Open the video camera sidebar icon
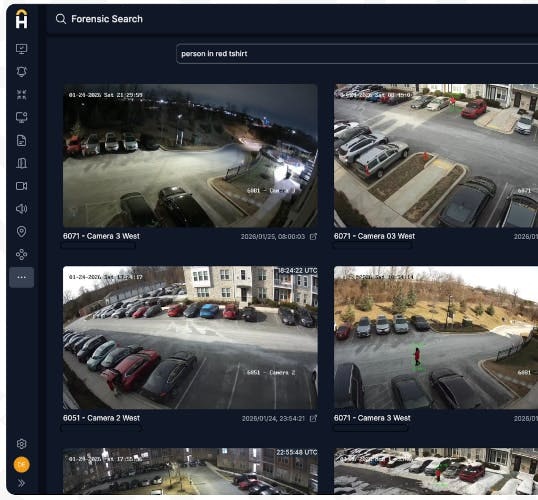538x500 pixels. (22, 186)
